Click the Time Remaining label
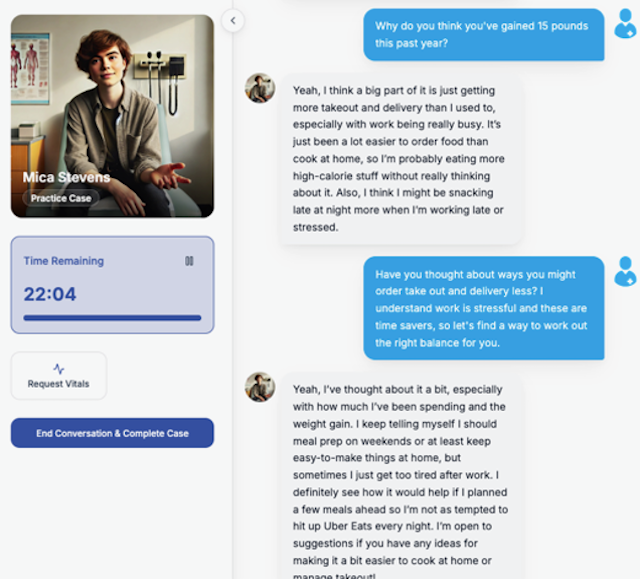The width and height of the screenshot is (640, 580). (64, 261)
